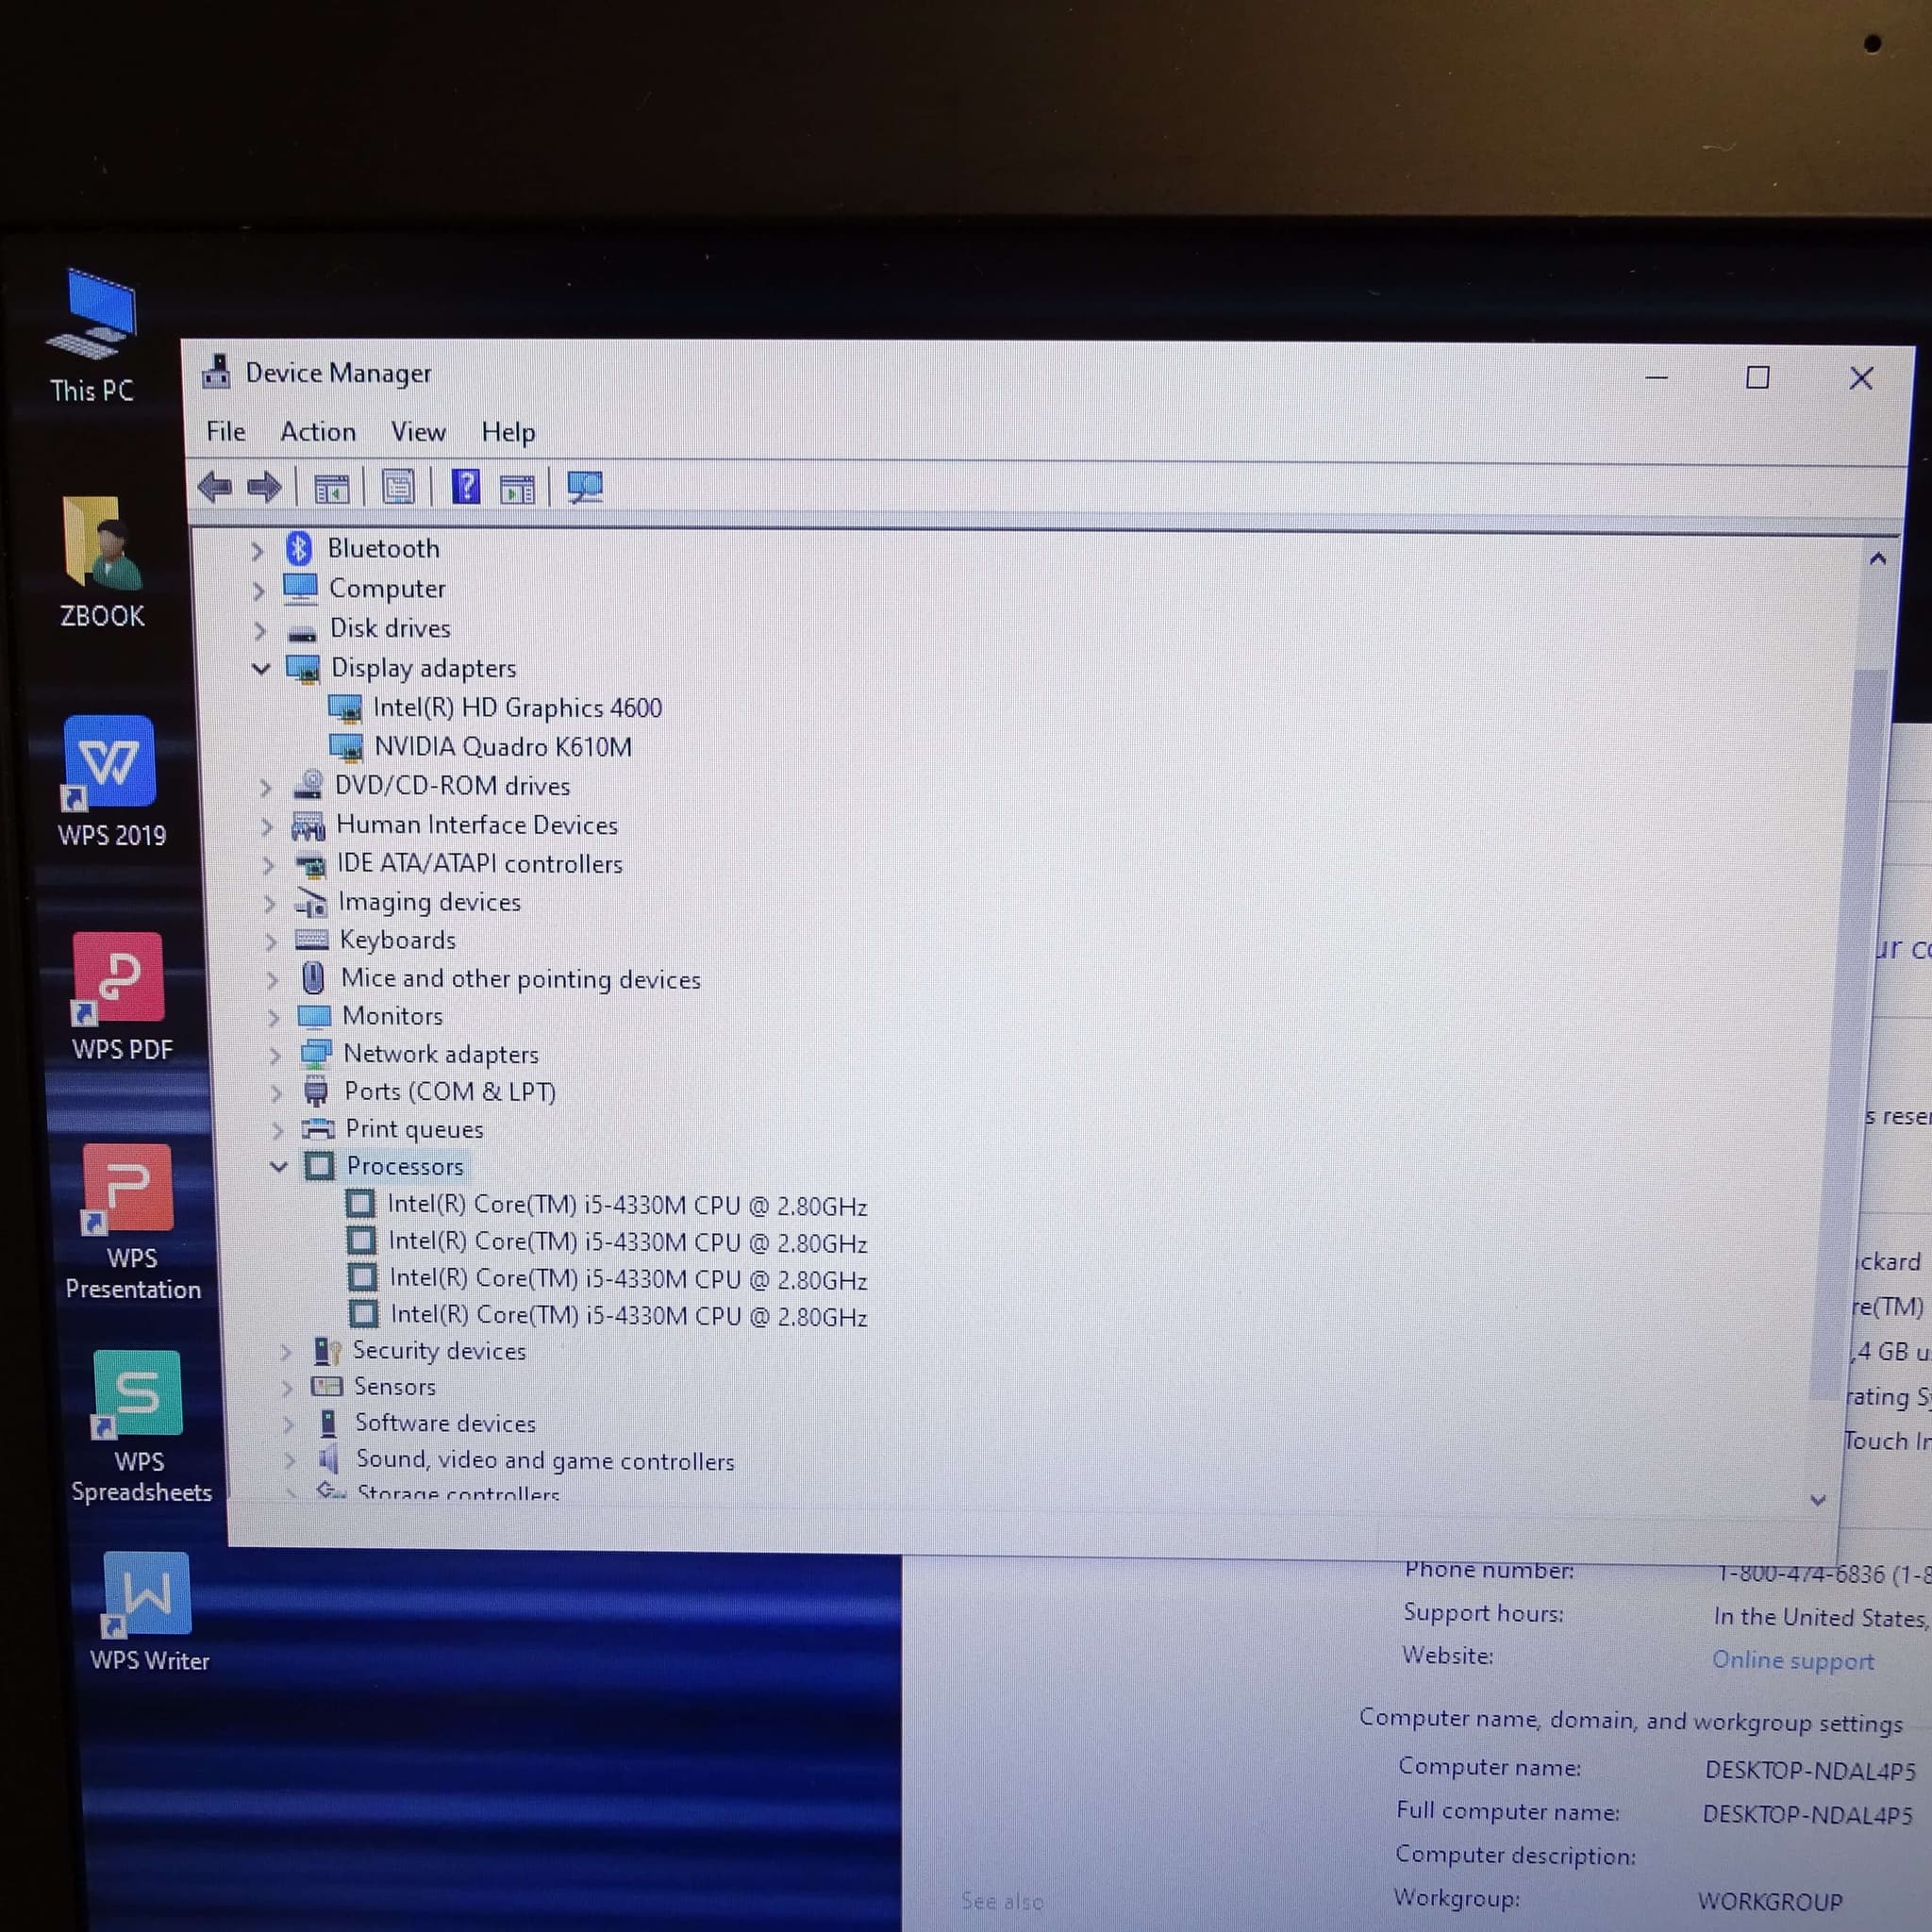1932x1932 pixels.
Task: Expand the Computer node
Action: click(x=258, y=590)
